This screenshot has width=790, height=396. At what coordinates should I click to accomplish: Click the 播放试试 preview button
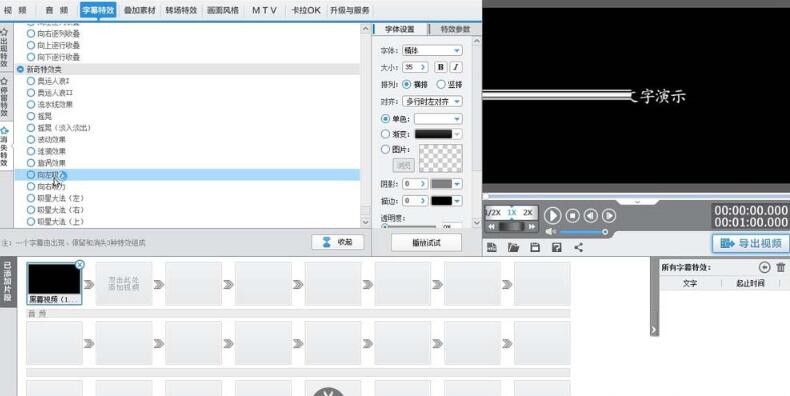pos(426,242)
